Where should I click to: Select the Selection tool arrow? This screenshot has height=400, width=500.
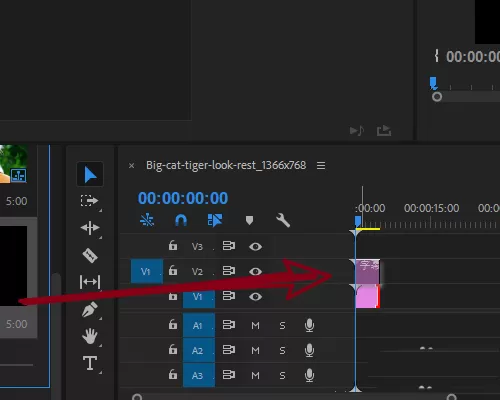click(x=90, y=174)
